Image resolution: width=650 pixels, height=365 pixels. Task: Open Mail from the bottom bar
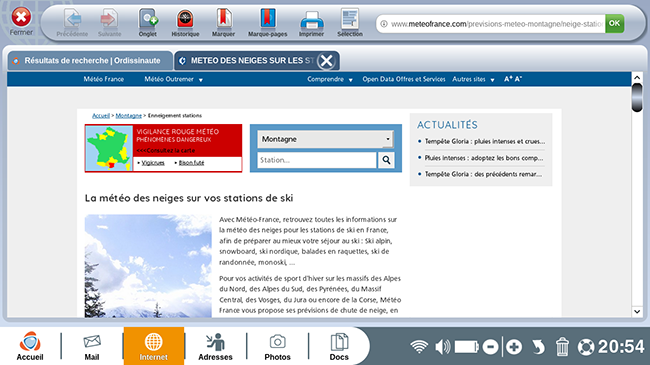[x=92, y=346]
